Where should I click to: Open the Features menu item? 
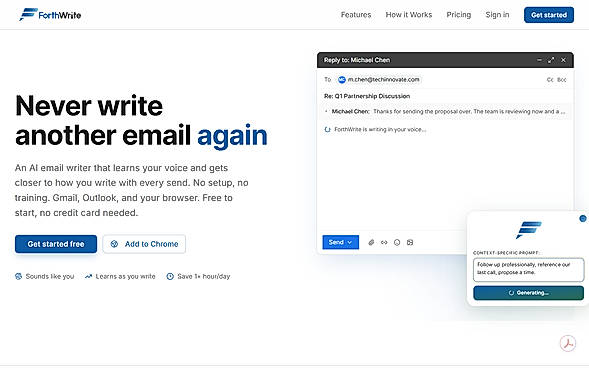[356, 15]
